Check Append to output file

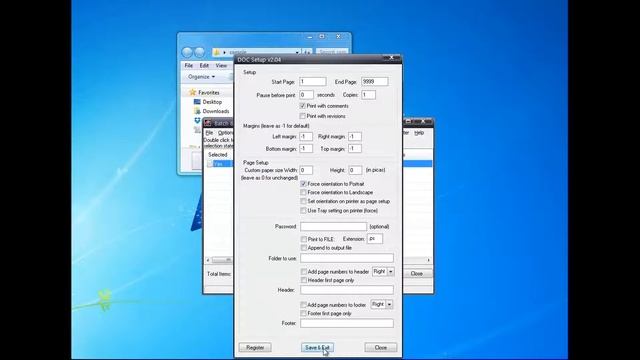(x=304, y=248)
